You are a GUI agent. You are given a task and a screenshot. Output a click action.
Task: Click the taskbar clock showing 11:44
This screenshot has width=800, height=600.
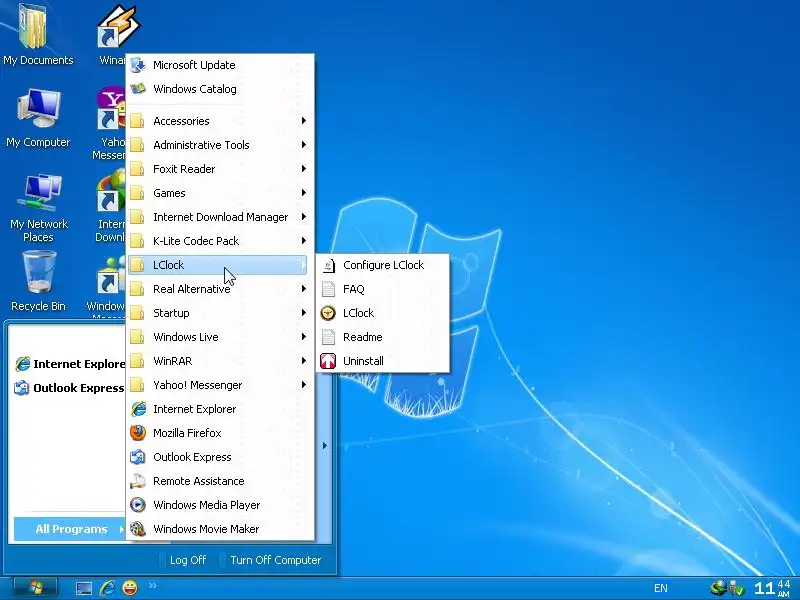click(772, 588)
